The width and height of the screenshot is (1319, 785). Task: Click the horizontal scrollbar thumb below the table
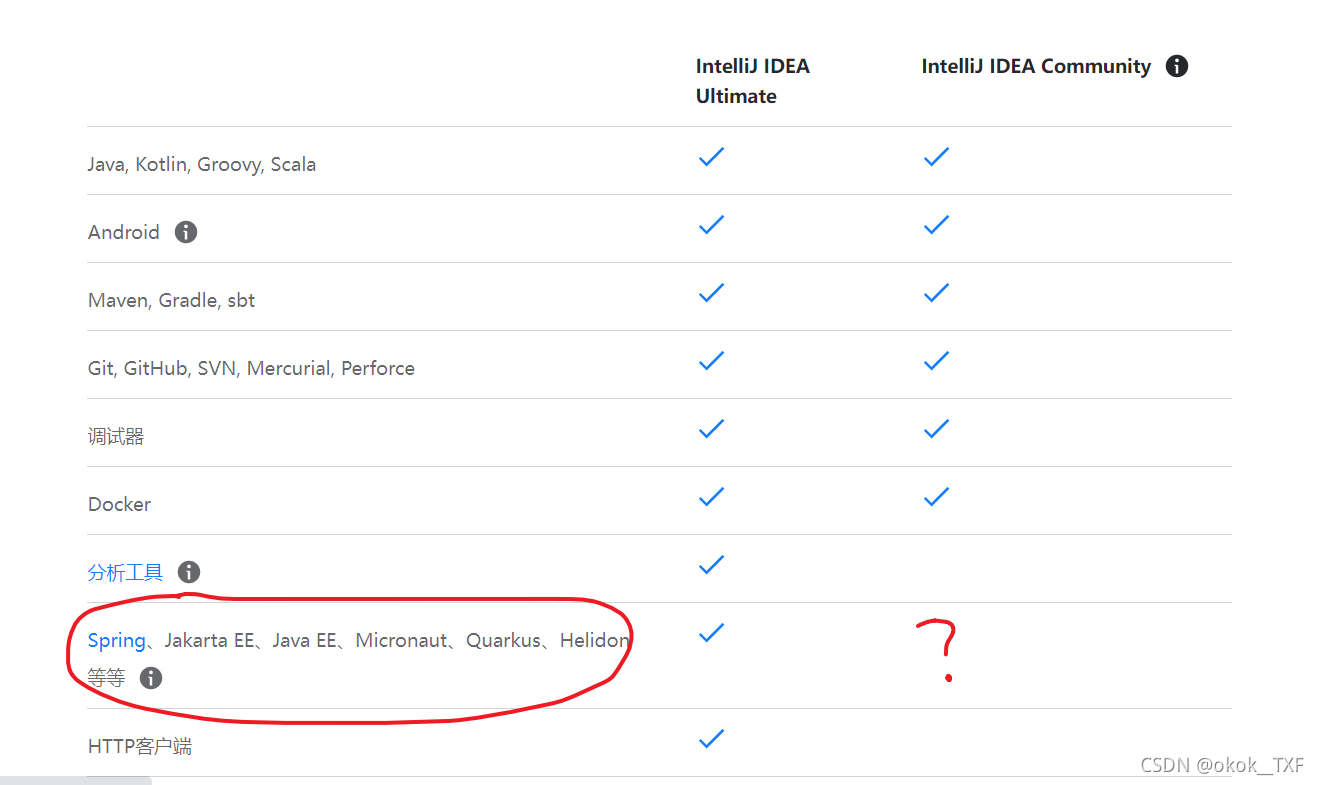coord(76,780)
